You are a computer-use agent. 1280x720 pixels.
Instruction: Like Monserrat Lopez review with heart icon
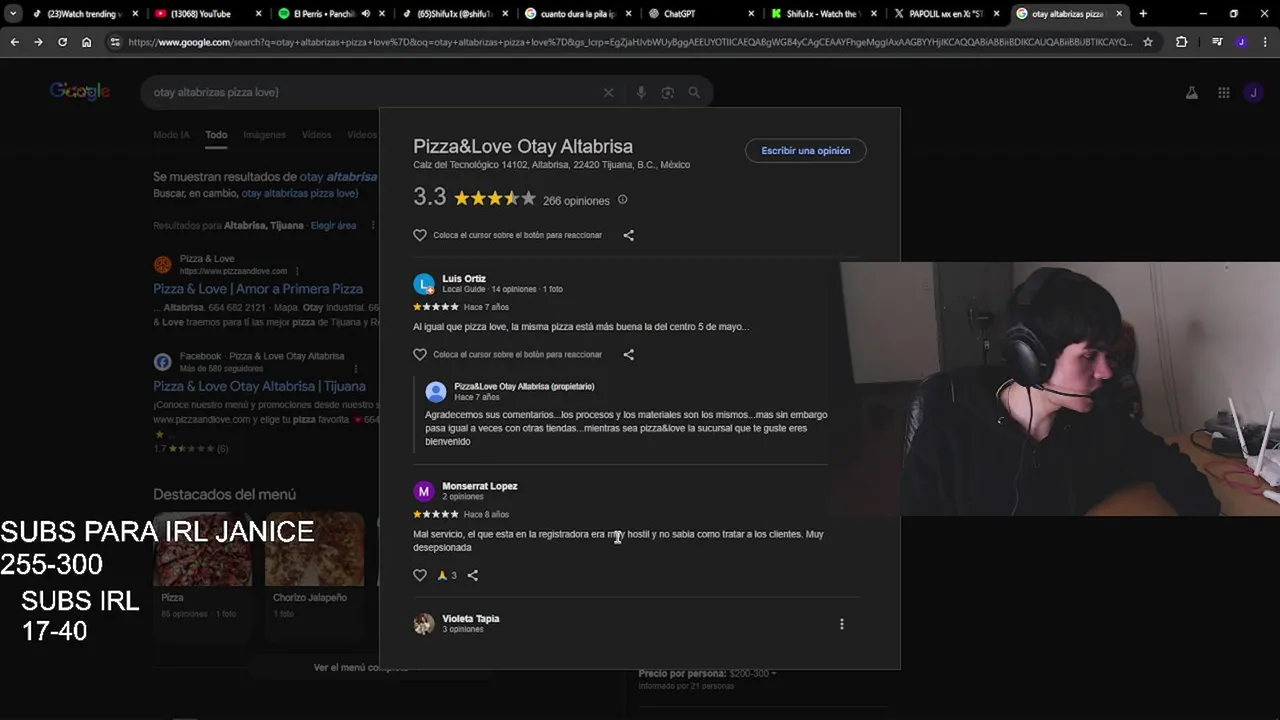(x=420, y=575)
